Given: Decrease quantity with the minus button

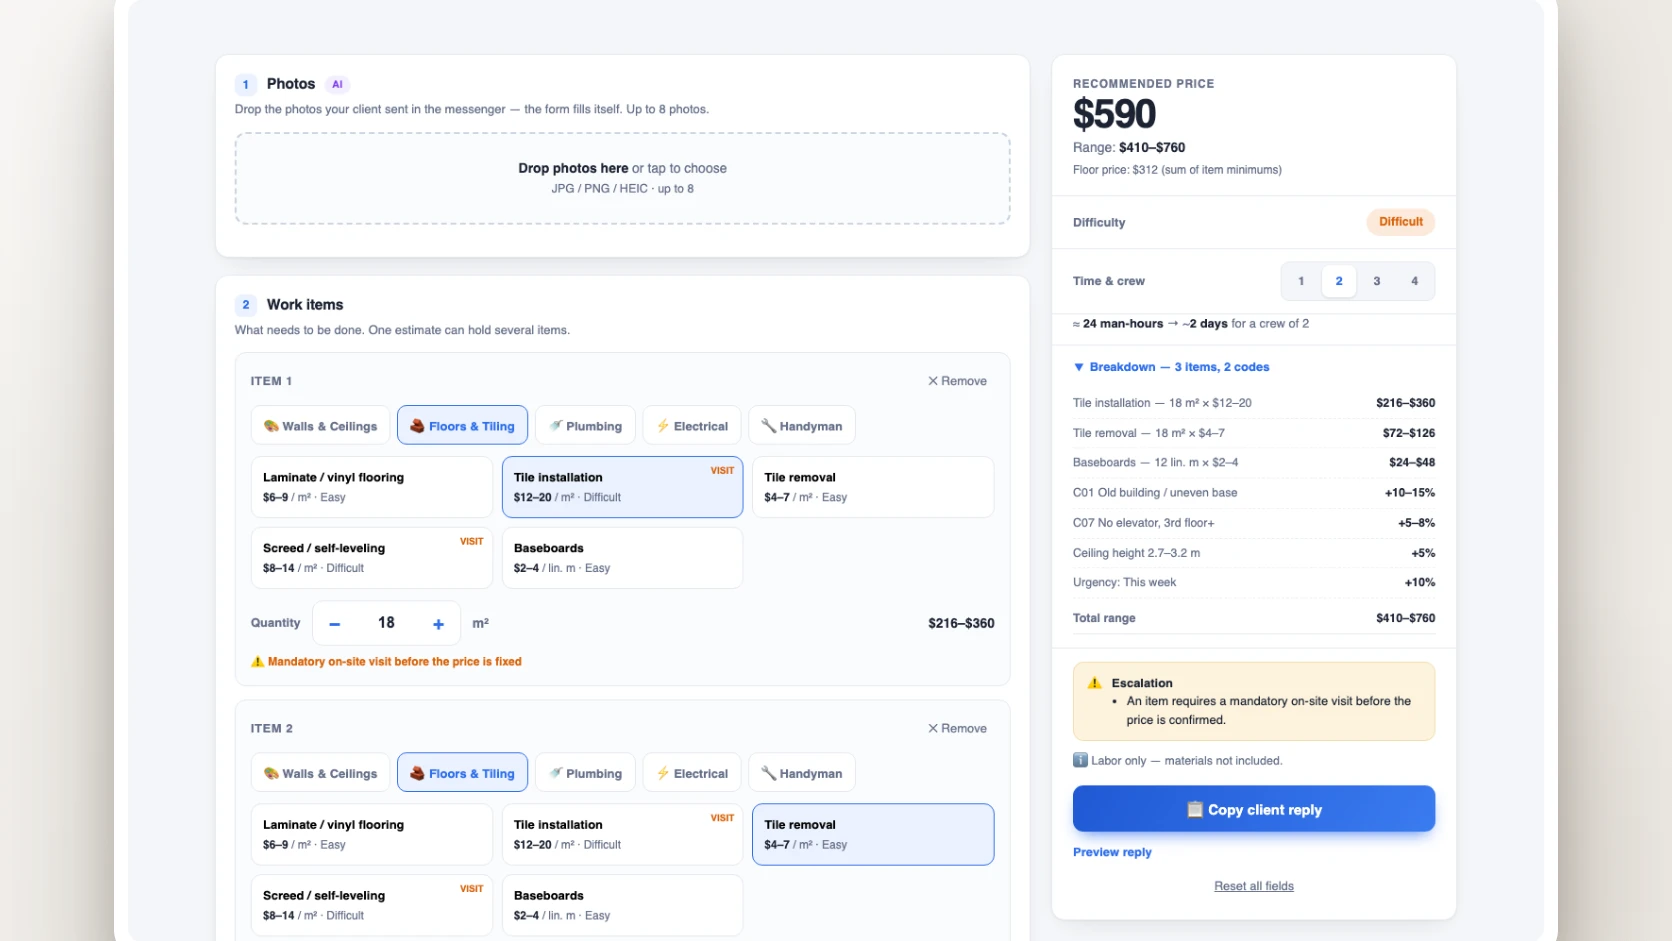Looking at the screenshot, I should tap(335, 624).
